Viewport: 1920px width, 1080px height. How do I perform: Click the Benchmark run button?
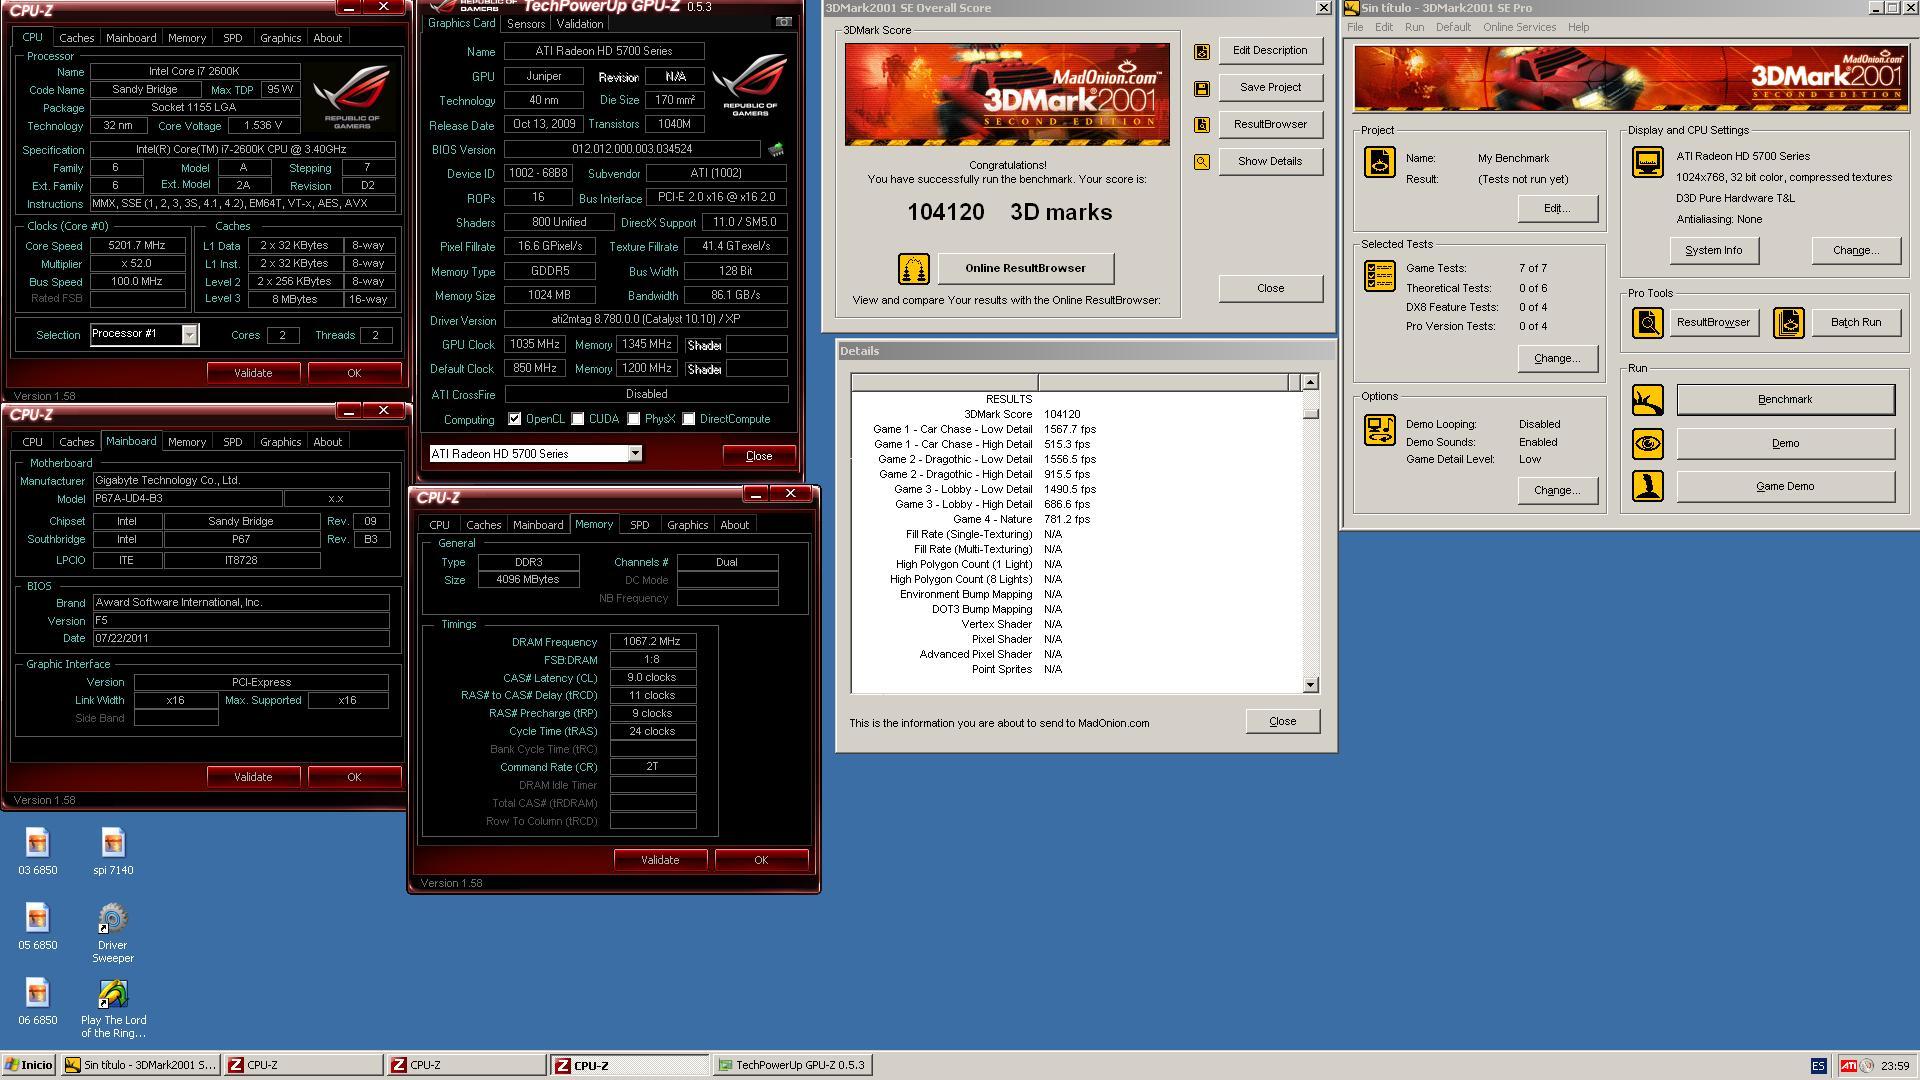(1785, 400)
